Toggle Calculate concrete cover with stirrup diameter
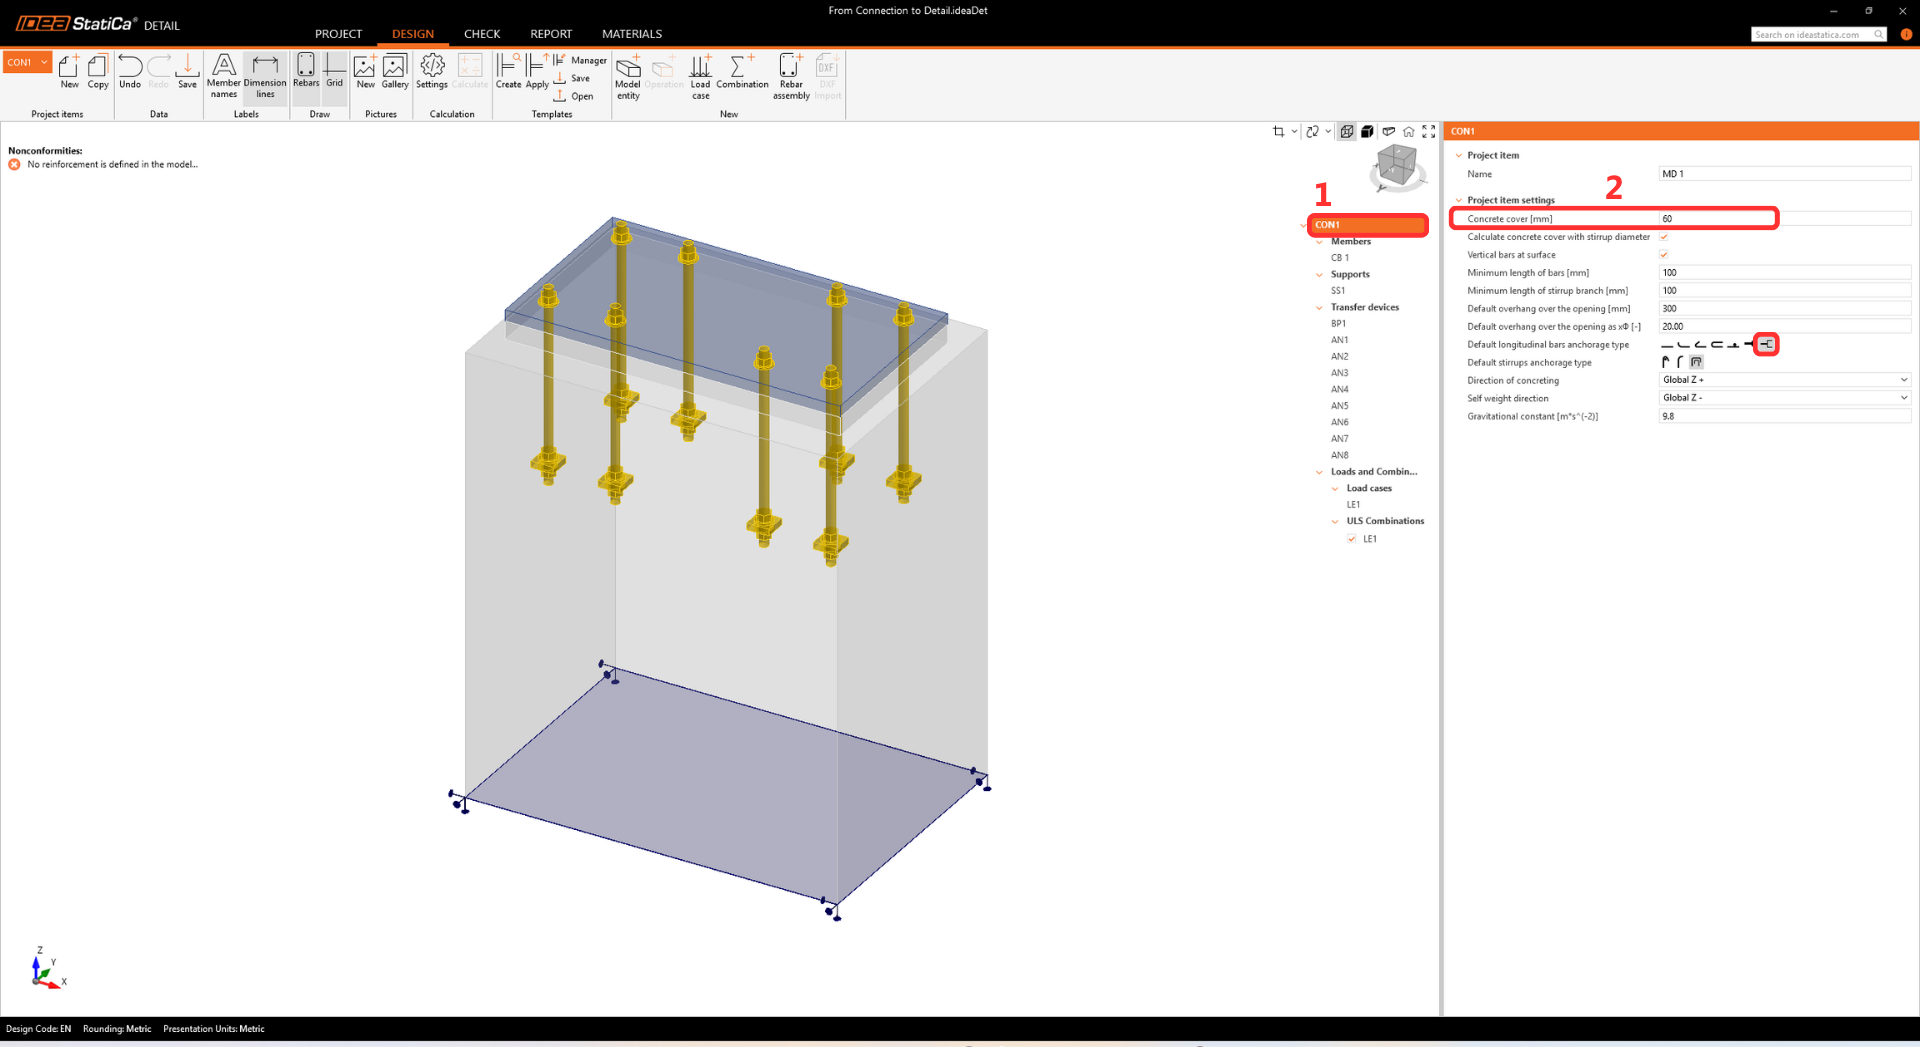 (x=1664, y=237)
